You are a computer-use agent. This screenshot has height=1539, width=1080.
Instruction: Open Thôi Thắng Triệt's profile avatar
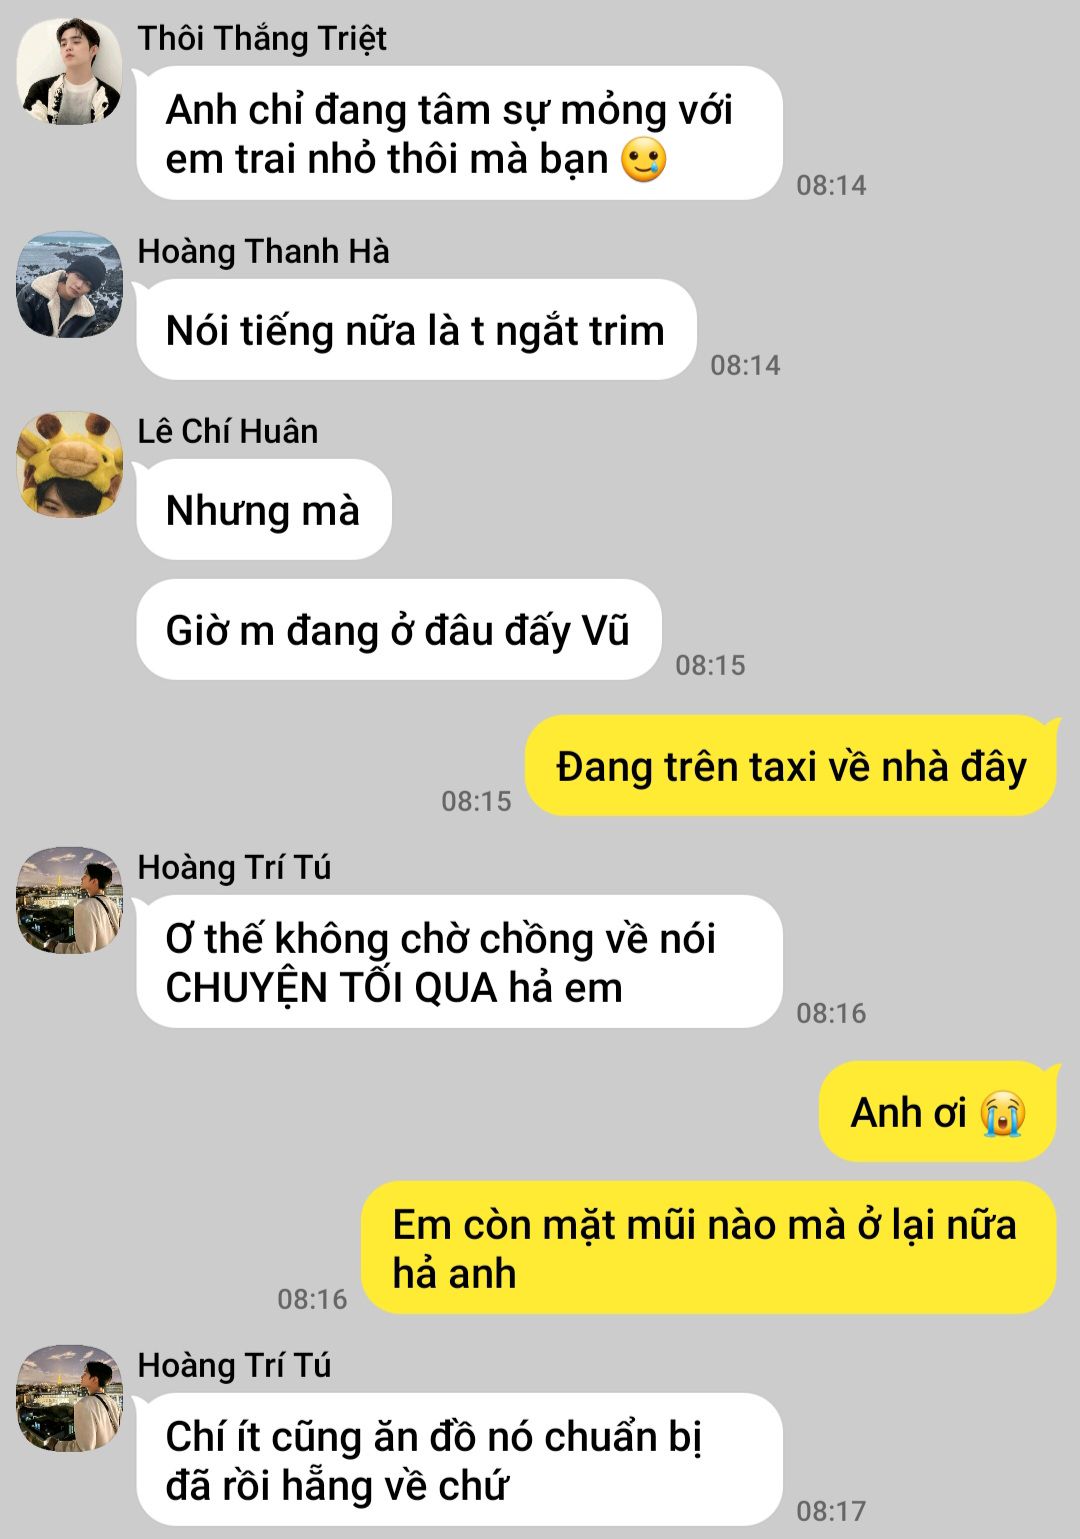(x=69, y=72)
